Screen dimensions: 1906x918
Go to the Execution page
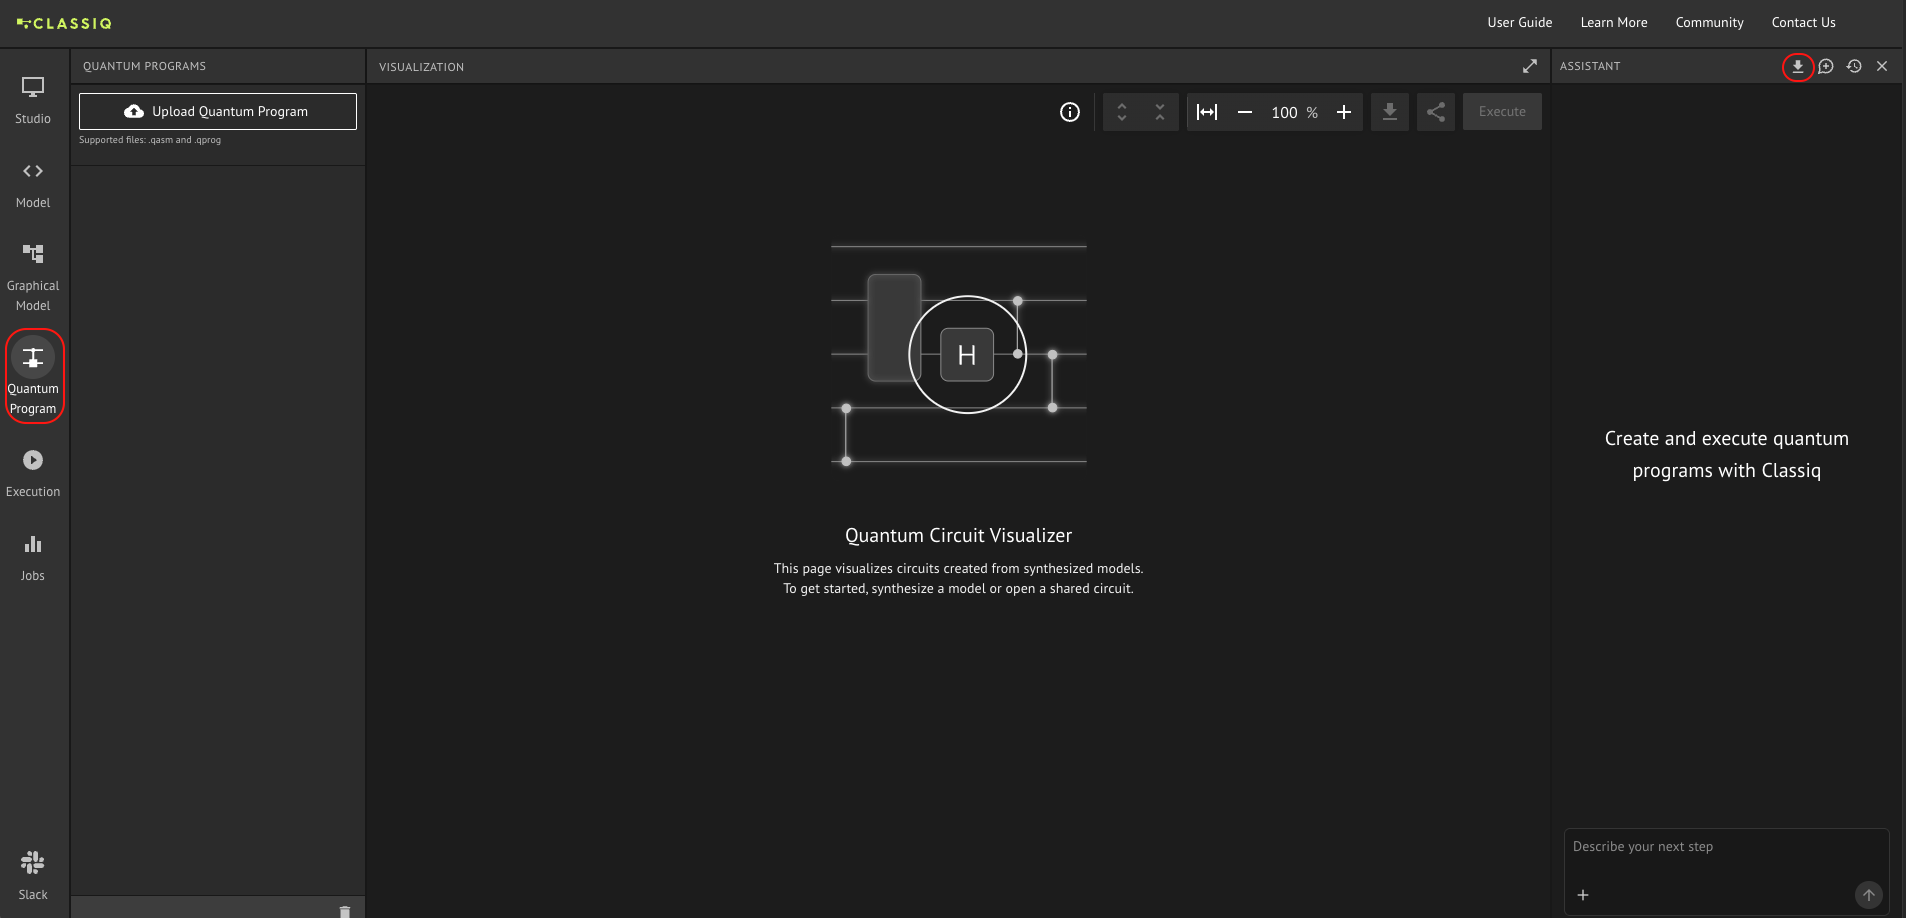tap(33, 474)
